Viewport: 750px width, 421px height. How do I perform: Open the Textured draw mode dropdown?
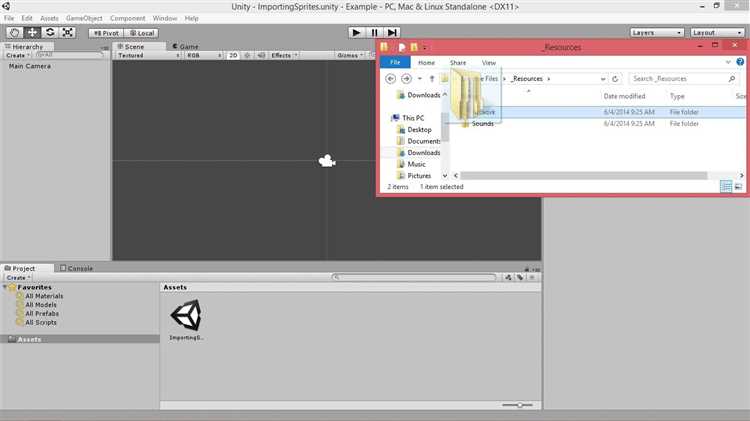[x=148, y=55]
